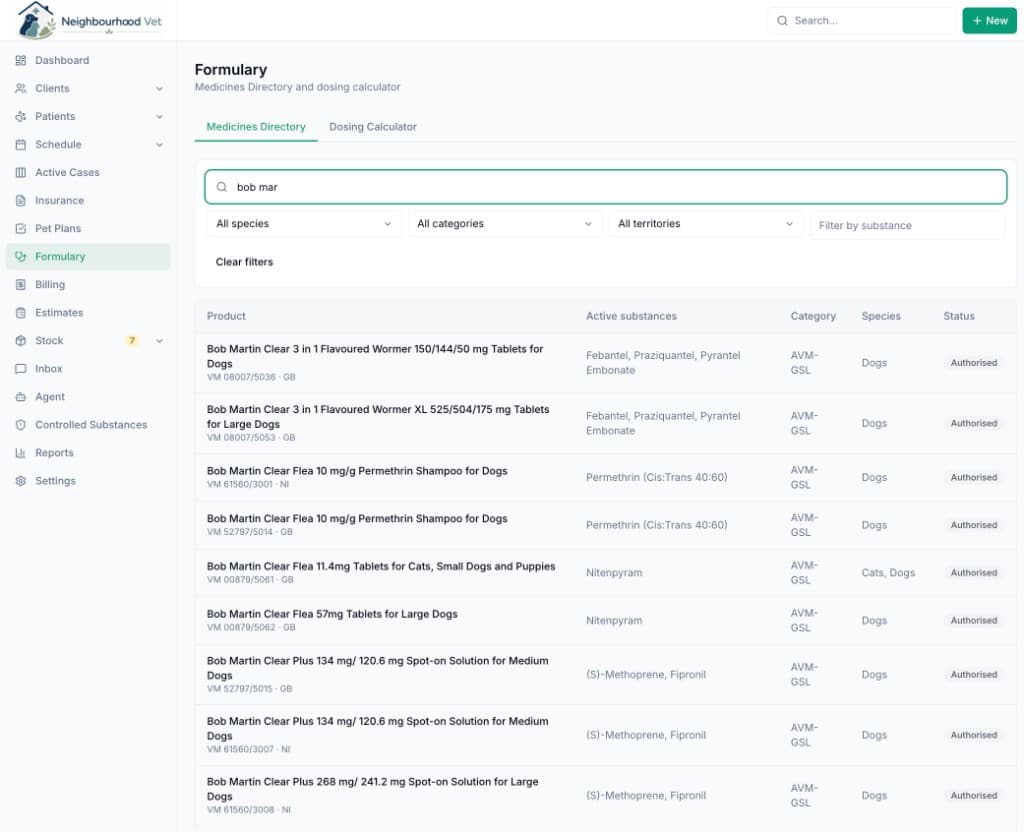
Task: Select Permethrin Shampoo row VM 52797/5014 GB
Action: click(x=605, y=525)
